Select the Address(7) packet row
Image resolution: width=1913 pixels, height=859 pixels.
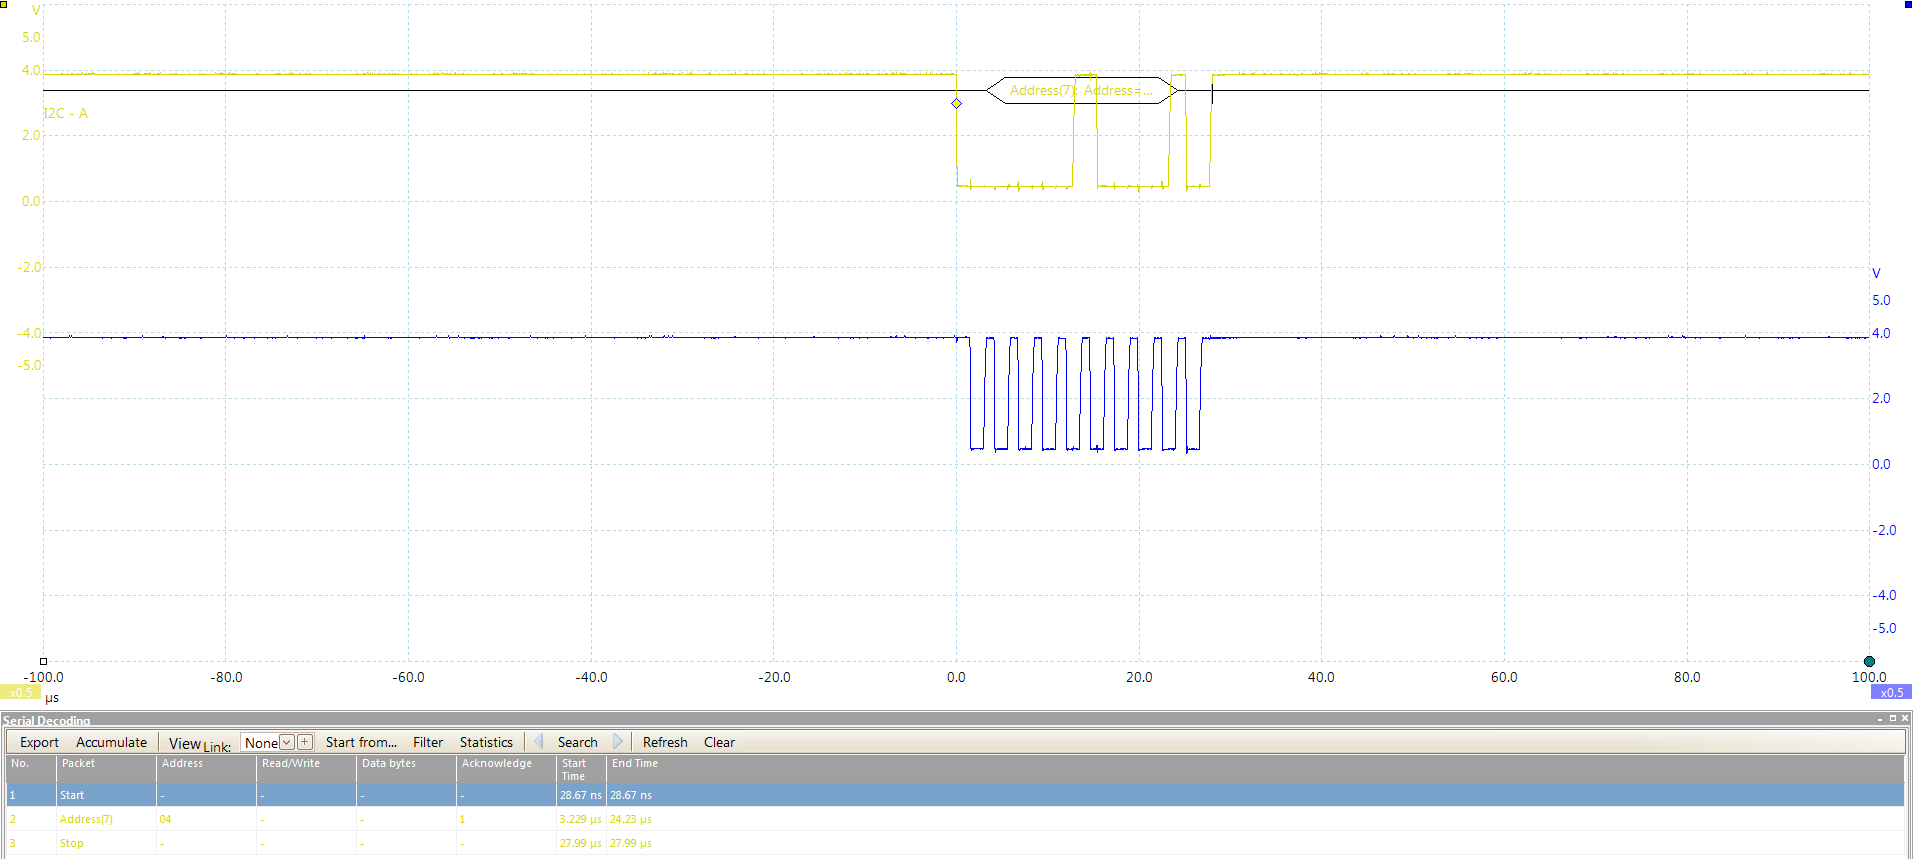pyautogui.click(x=955, y=819)
